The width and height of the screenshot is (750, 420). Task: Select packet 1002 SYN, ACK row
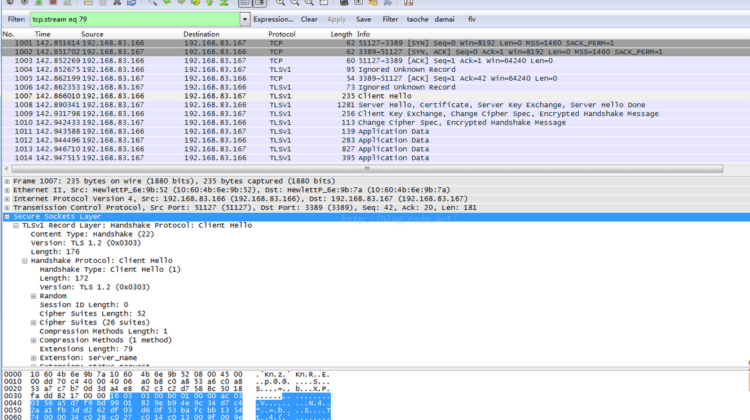(x=375, y=52)
